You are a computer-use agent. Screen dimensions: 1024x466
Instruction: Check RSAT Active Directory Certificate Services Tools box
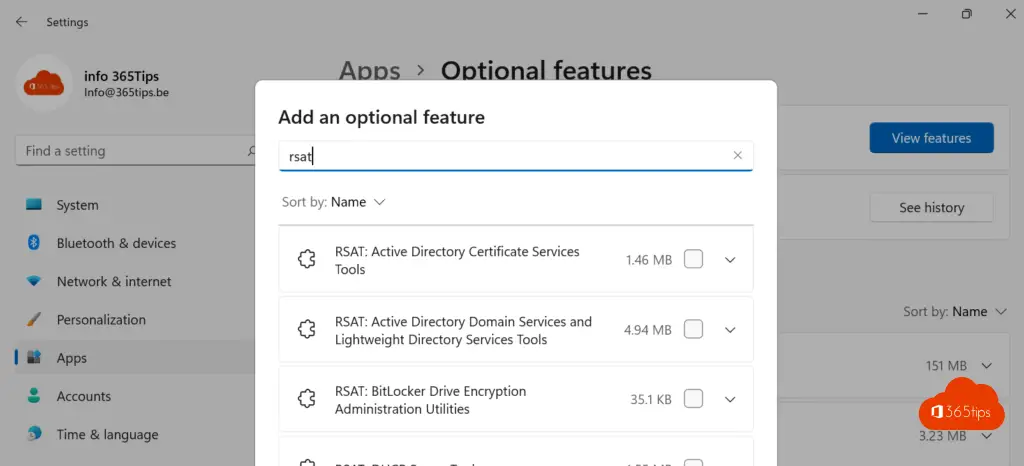coord(693,260)
